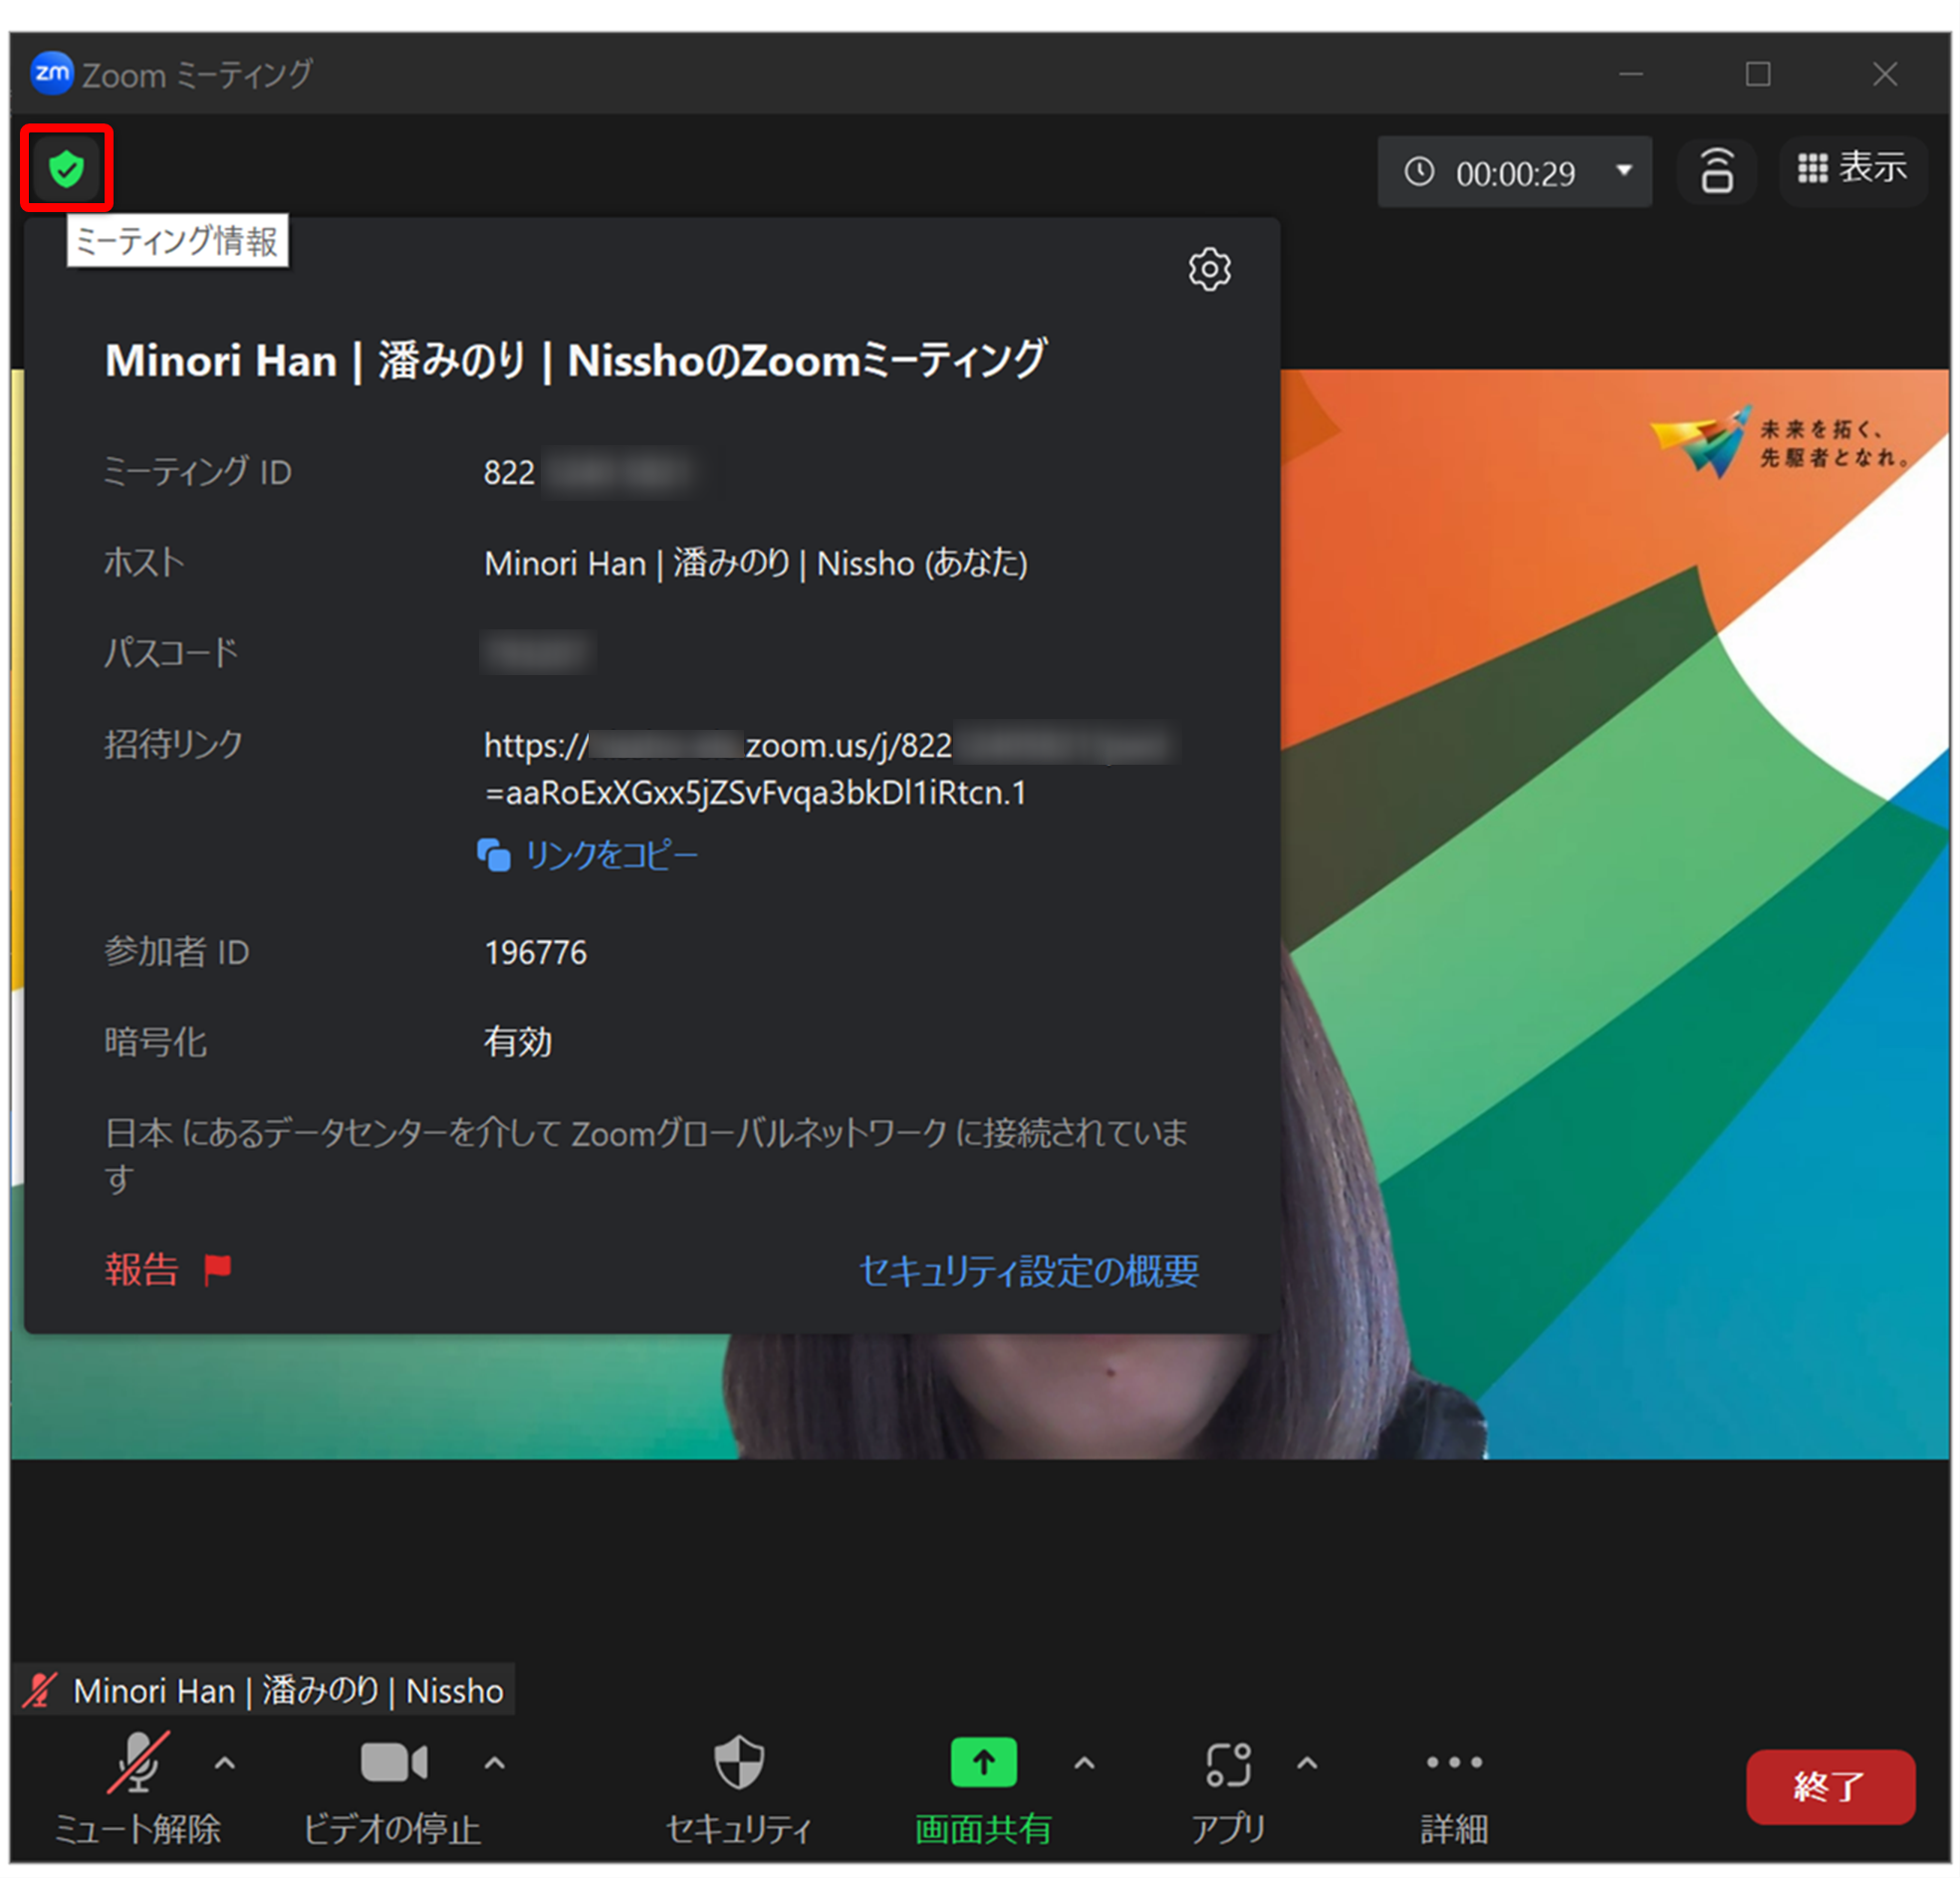The width and height of the screenshot is (1960, 1878).
Task: Click the green shield meeting info icon
Action: tap(66, 169)
